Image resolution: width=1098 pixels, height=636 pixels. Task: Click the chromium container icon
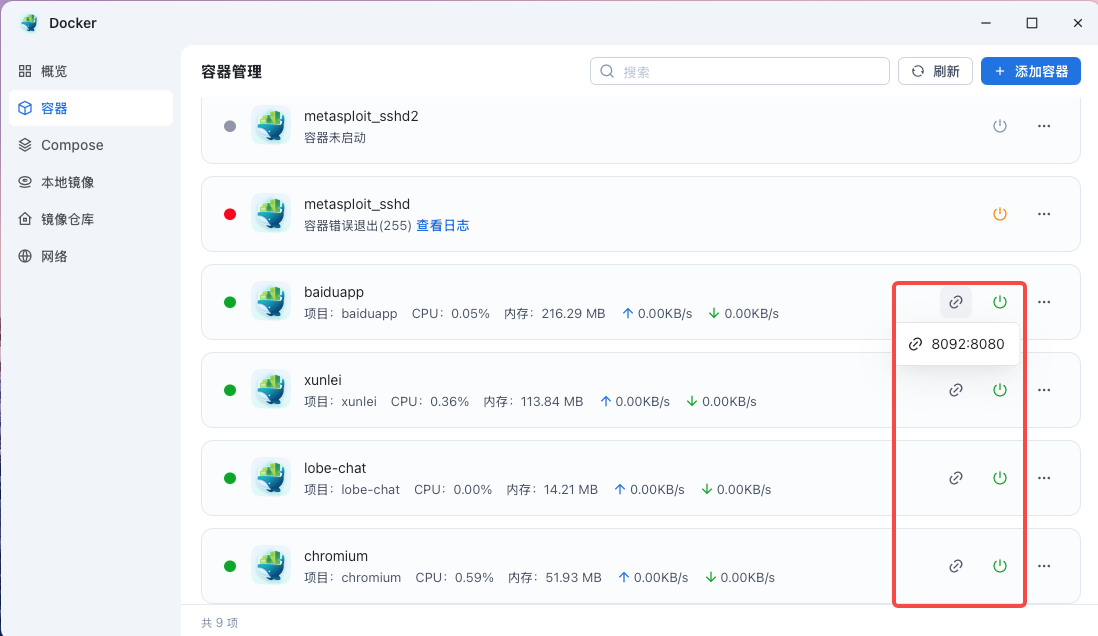click(271, 565)
